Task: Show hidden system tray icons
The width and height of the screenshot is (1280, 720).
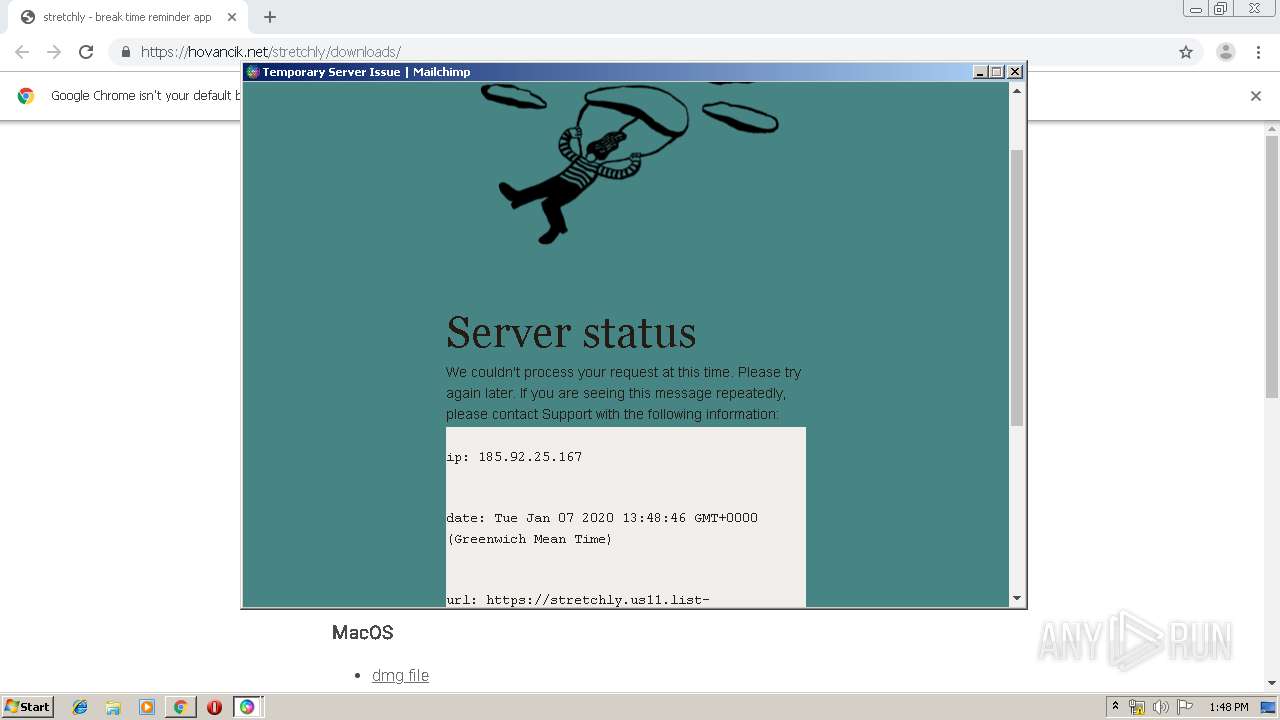Action: point(1115,707)
